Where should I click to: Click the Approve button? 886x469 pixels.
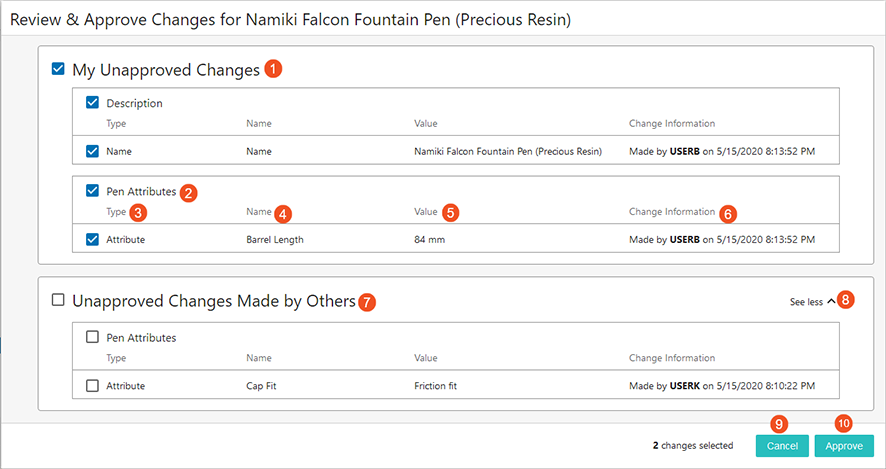[844, 445]
